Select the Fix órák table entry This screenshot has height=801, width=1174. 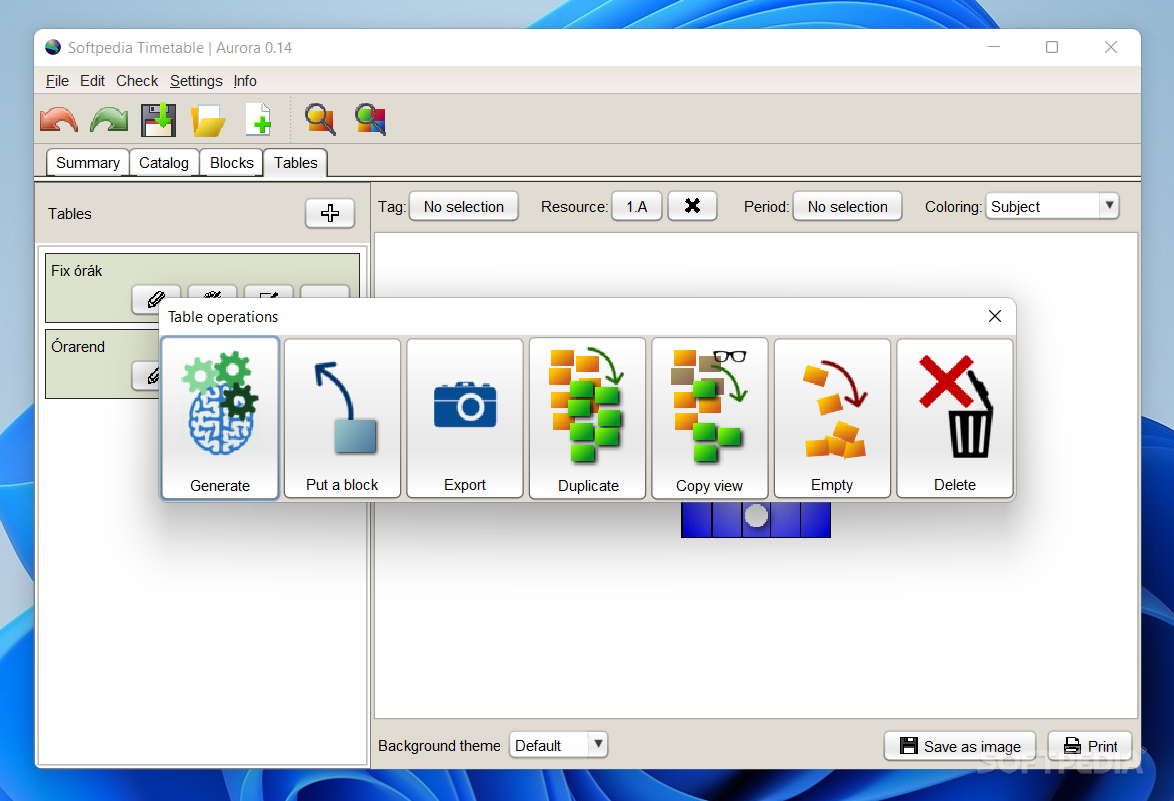(202, 287)
